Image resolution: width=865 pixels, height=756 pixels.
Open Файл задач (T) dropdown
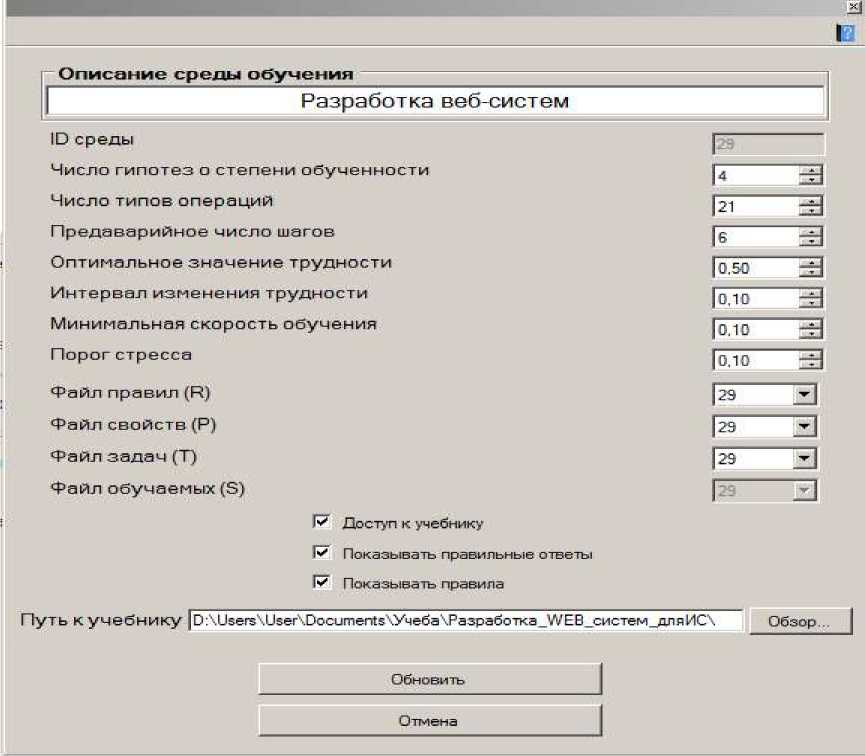pos(804,459)
